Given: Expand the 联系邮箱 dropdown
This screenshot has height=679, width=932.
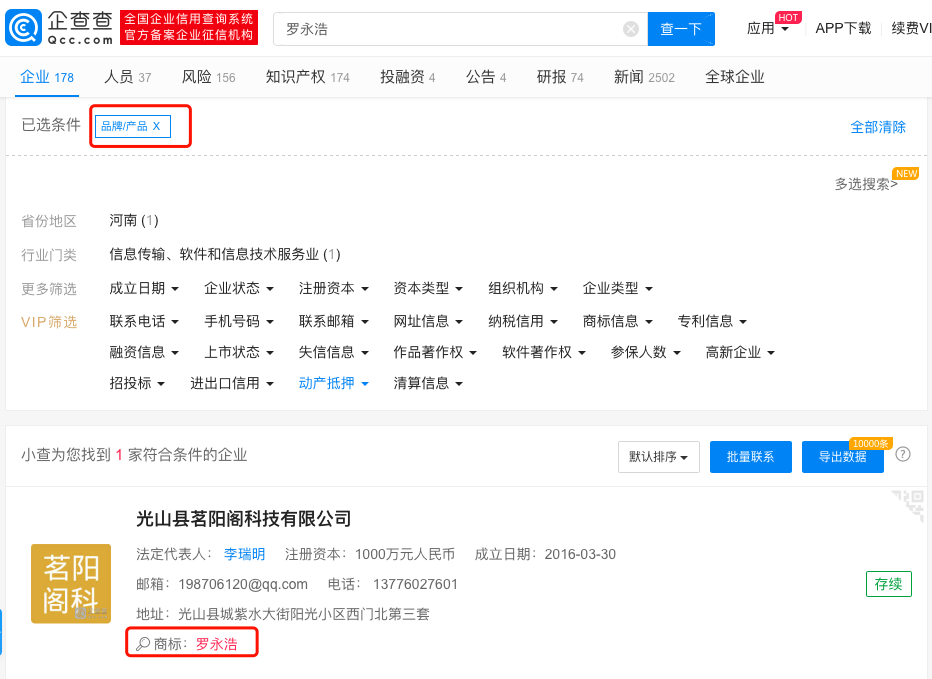Looking at the screenshot, I should pyautogui.click(x=333, y=321).
